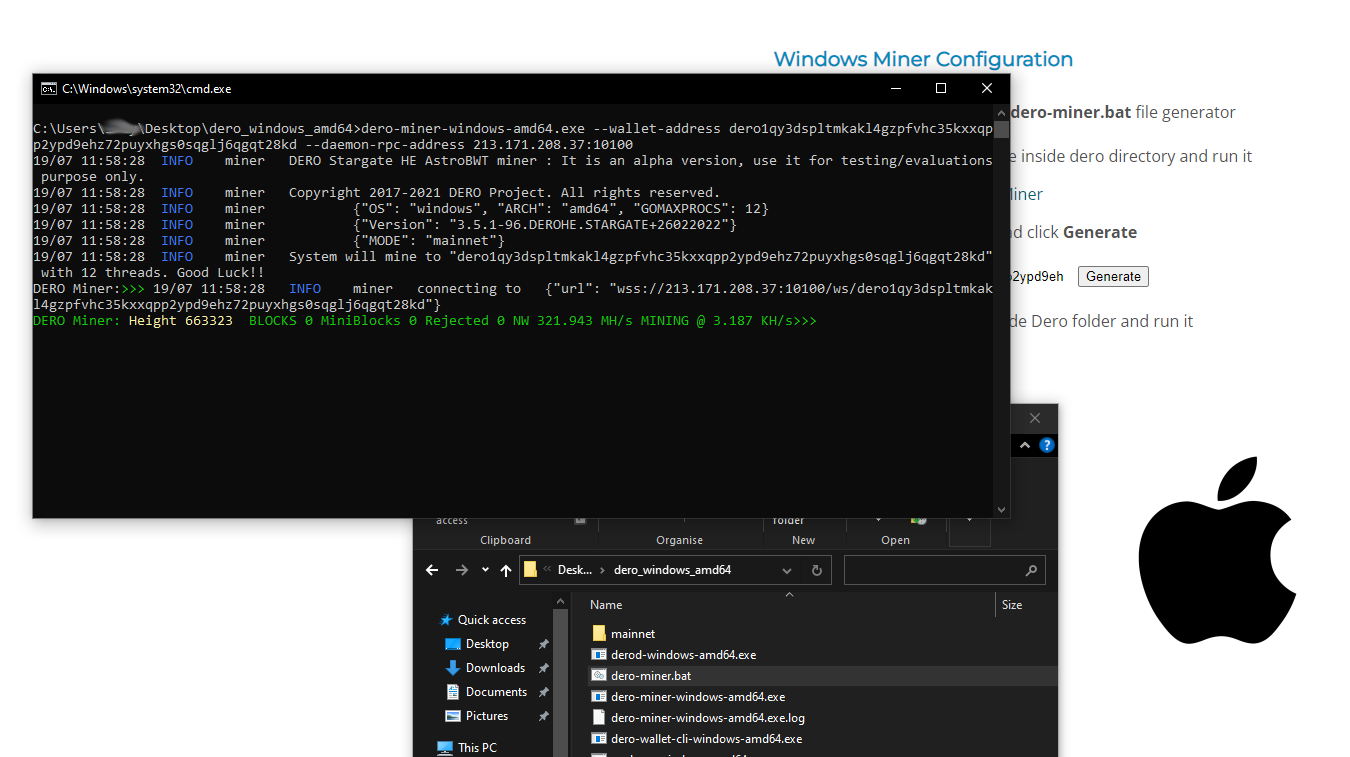This screenshot has width=1350, height=757.
Task: Click the Clipboard group launcher icon
Action: pyautogui.click(x=580, y=521)
